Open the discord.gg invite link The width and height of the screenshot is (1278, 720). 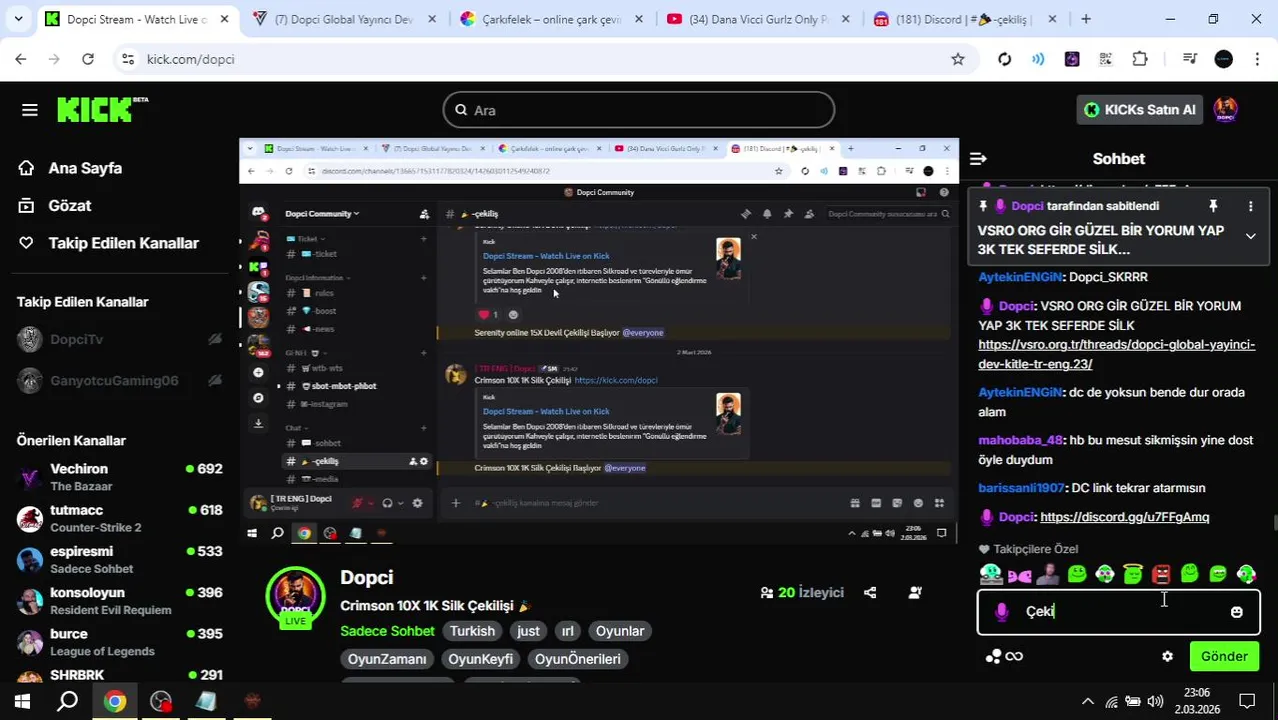(x=1124, y=517)
